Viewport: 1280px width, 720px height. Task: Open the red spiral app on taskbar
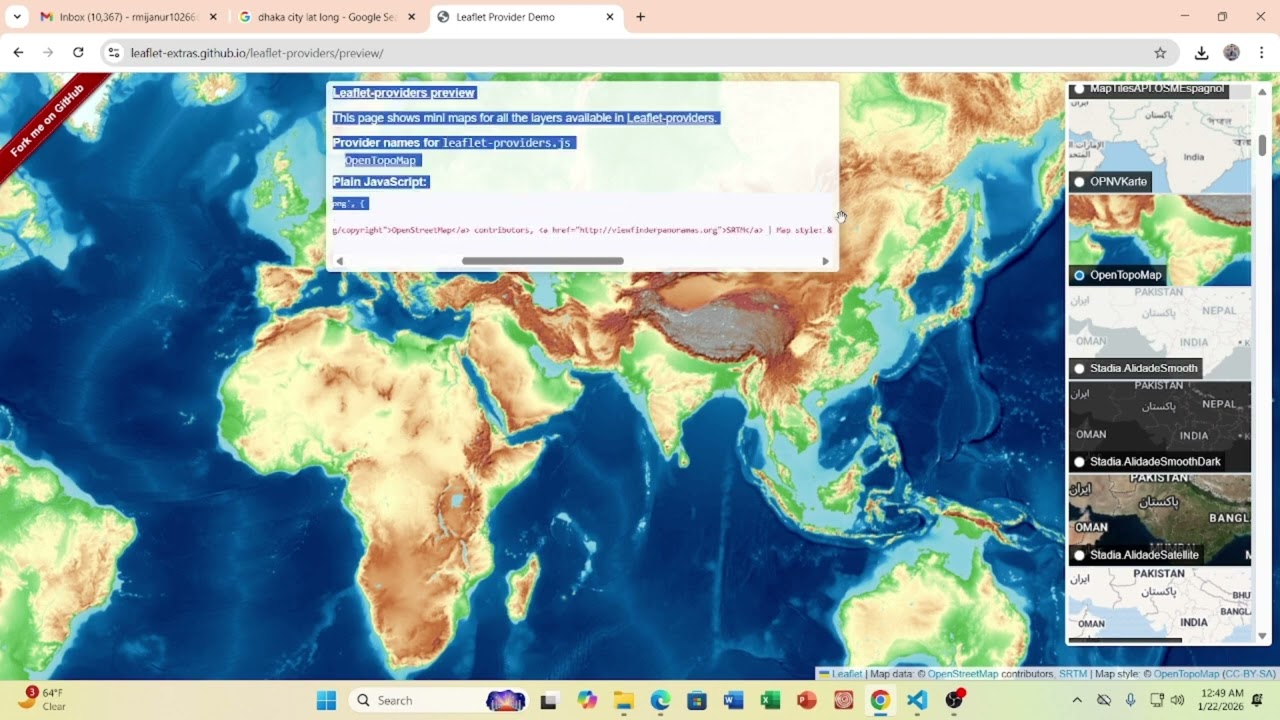click(843, 700)
